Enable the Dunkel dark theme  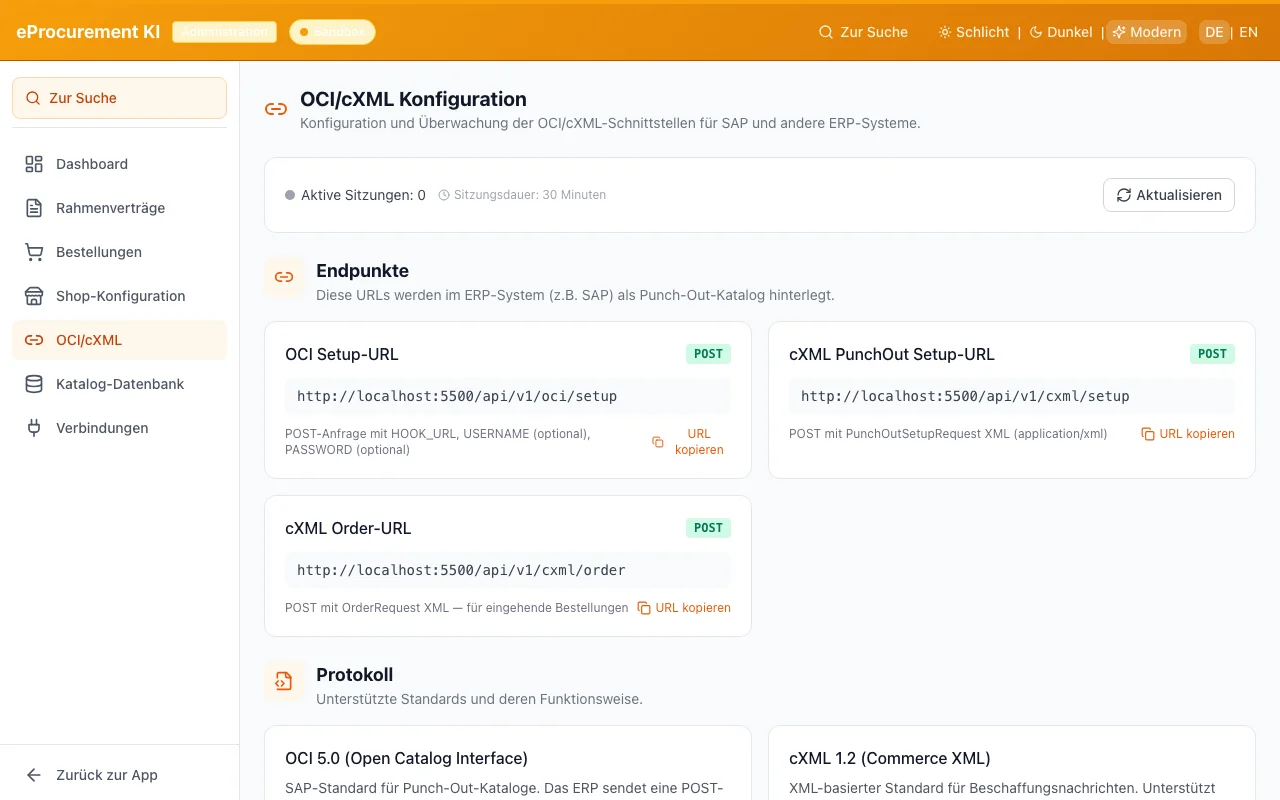coord(1060,31)
